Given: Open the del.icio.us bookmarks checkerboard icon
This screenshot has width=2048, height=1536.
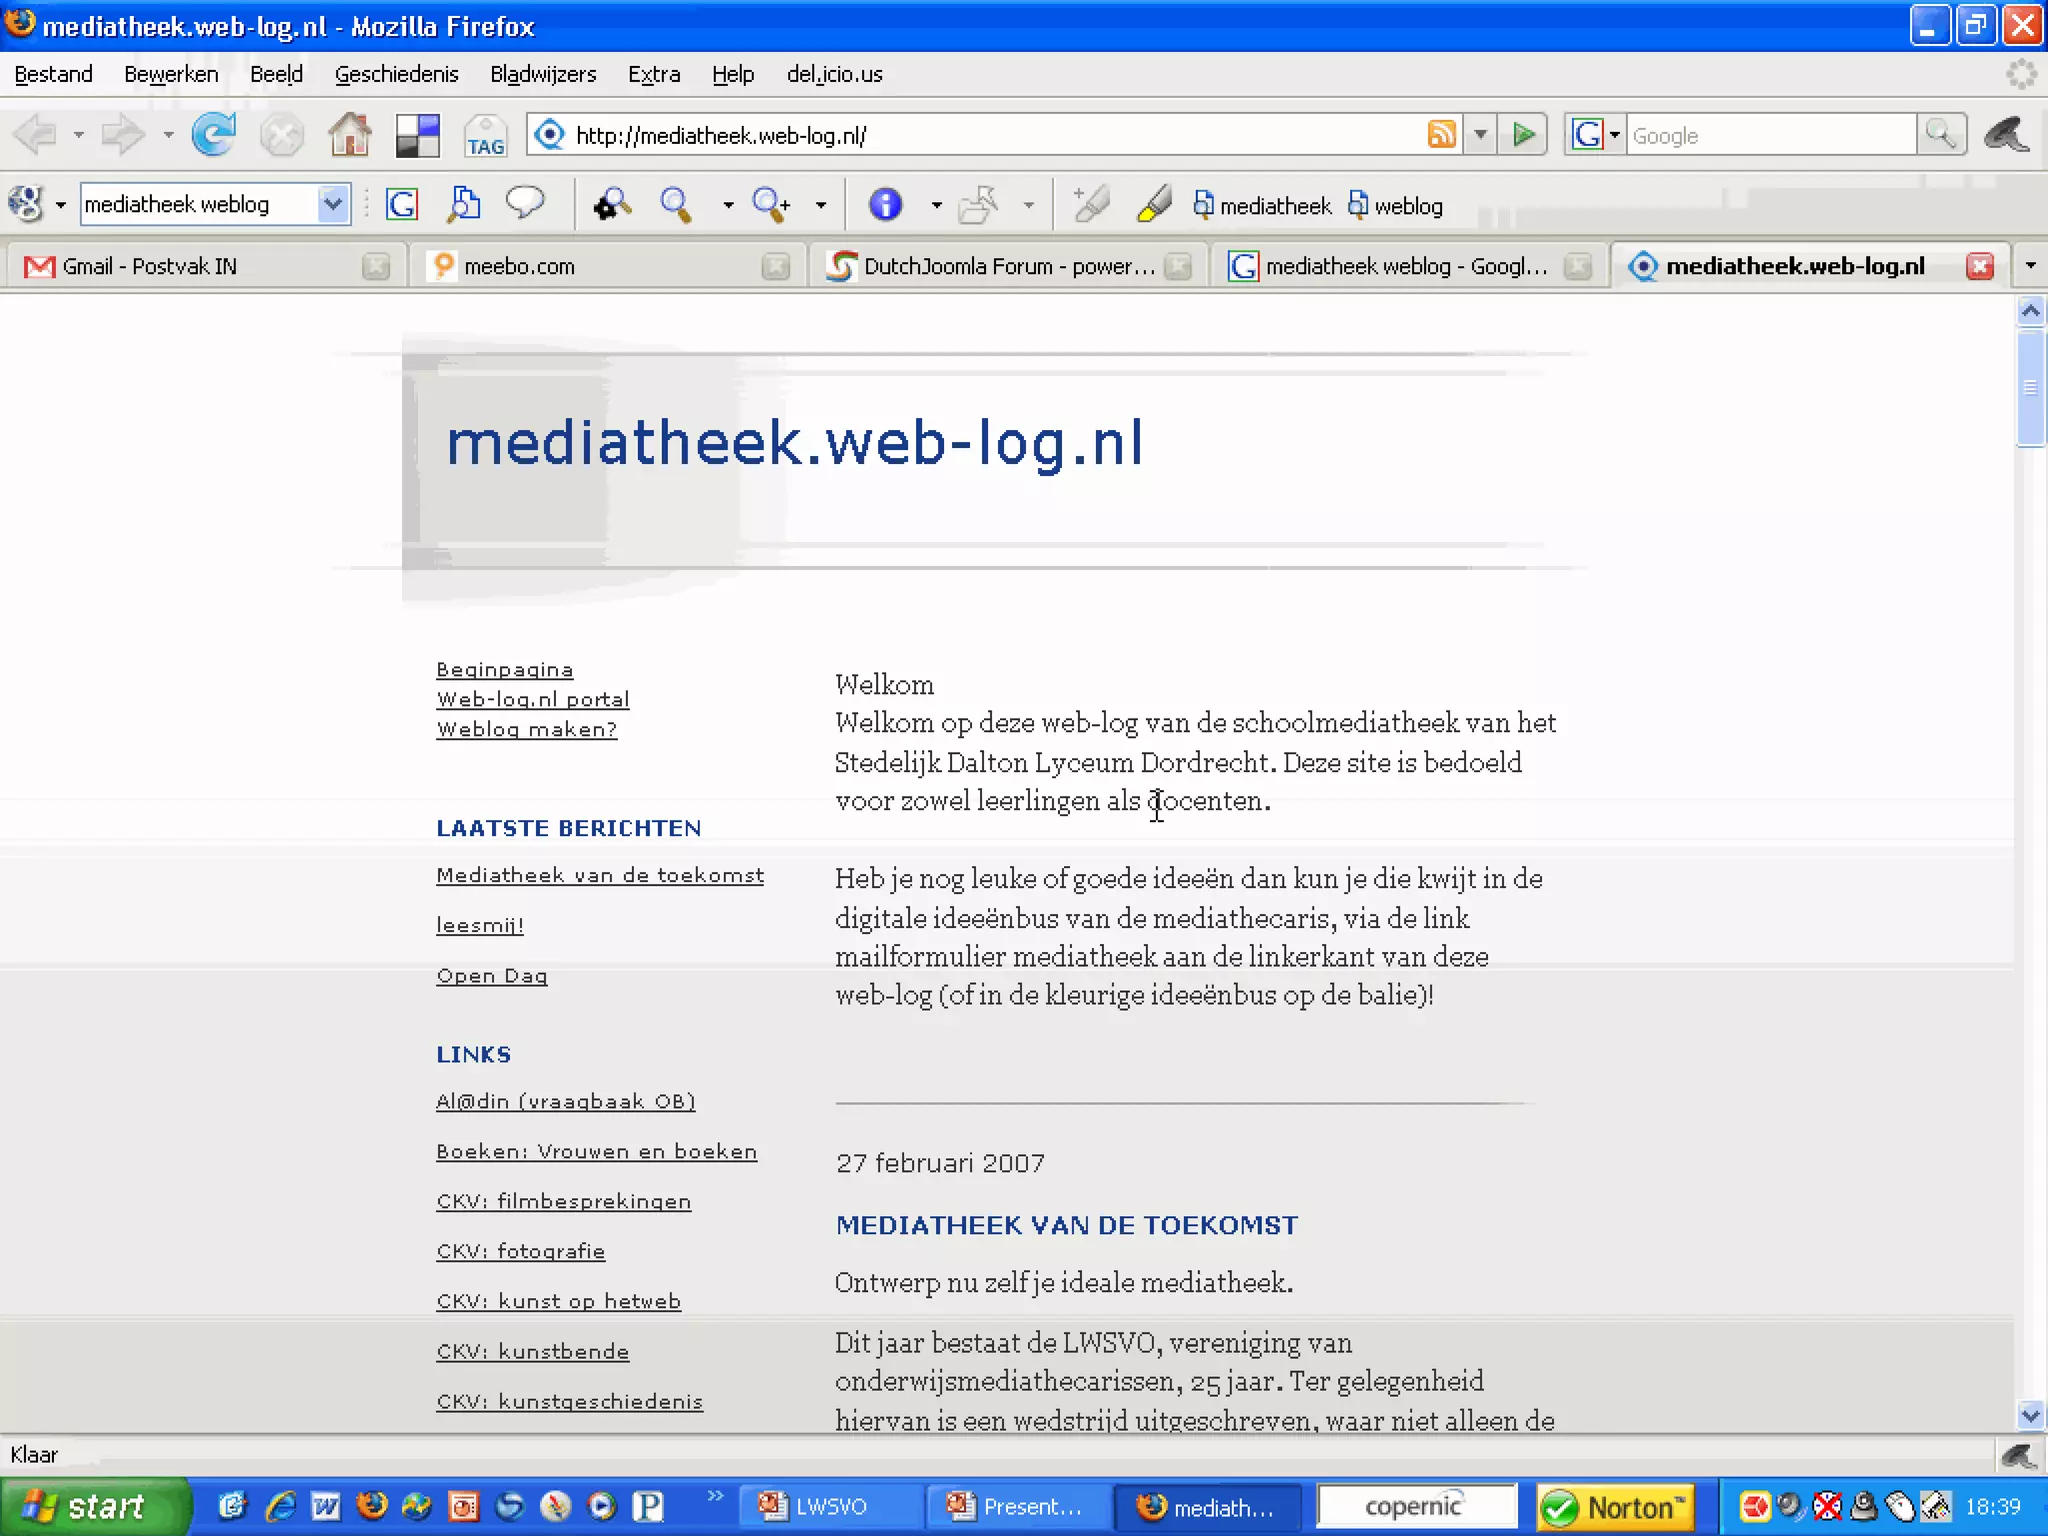Looking at the screenshot, I should pos(417,136).
